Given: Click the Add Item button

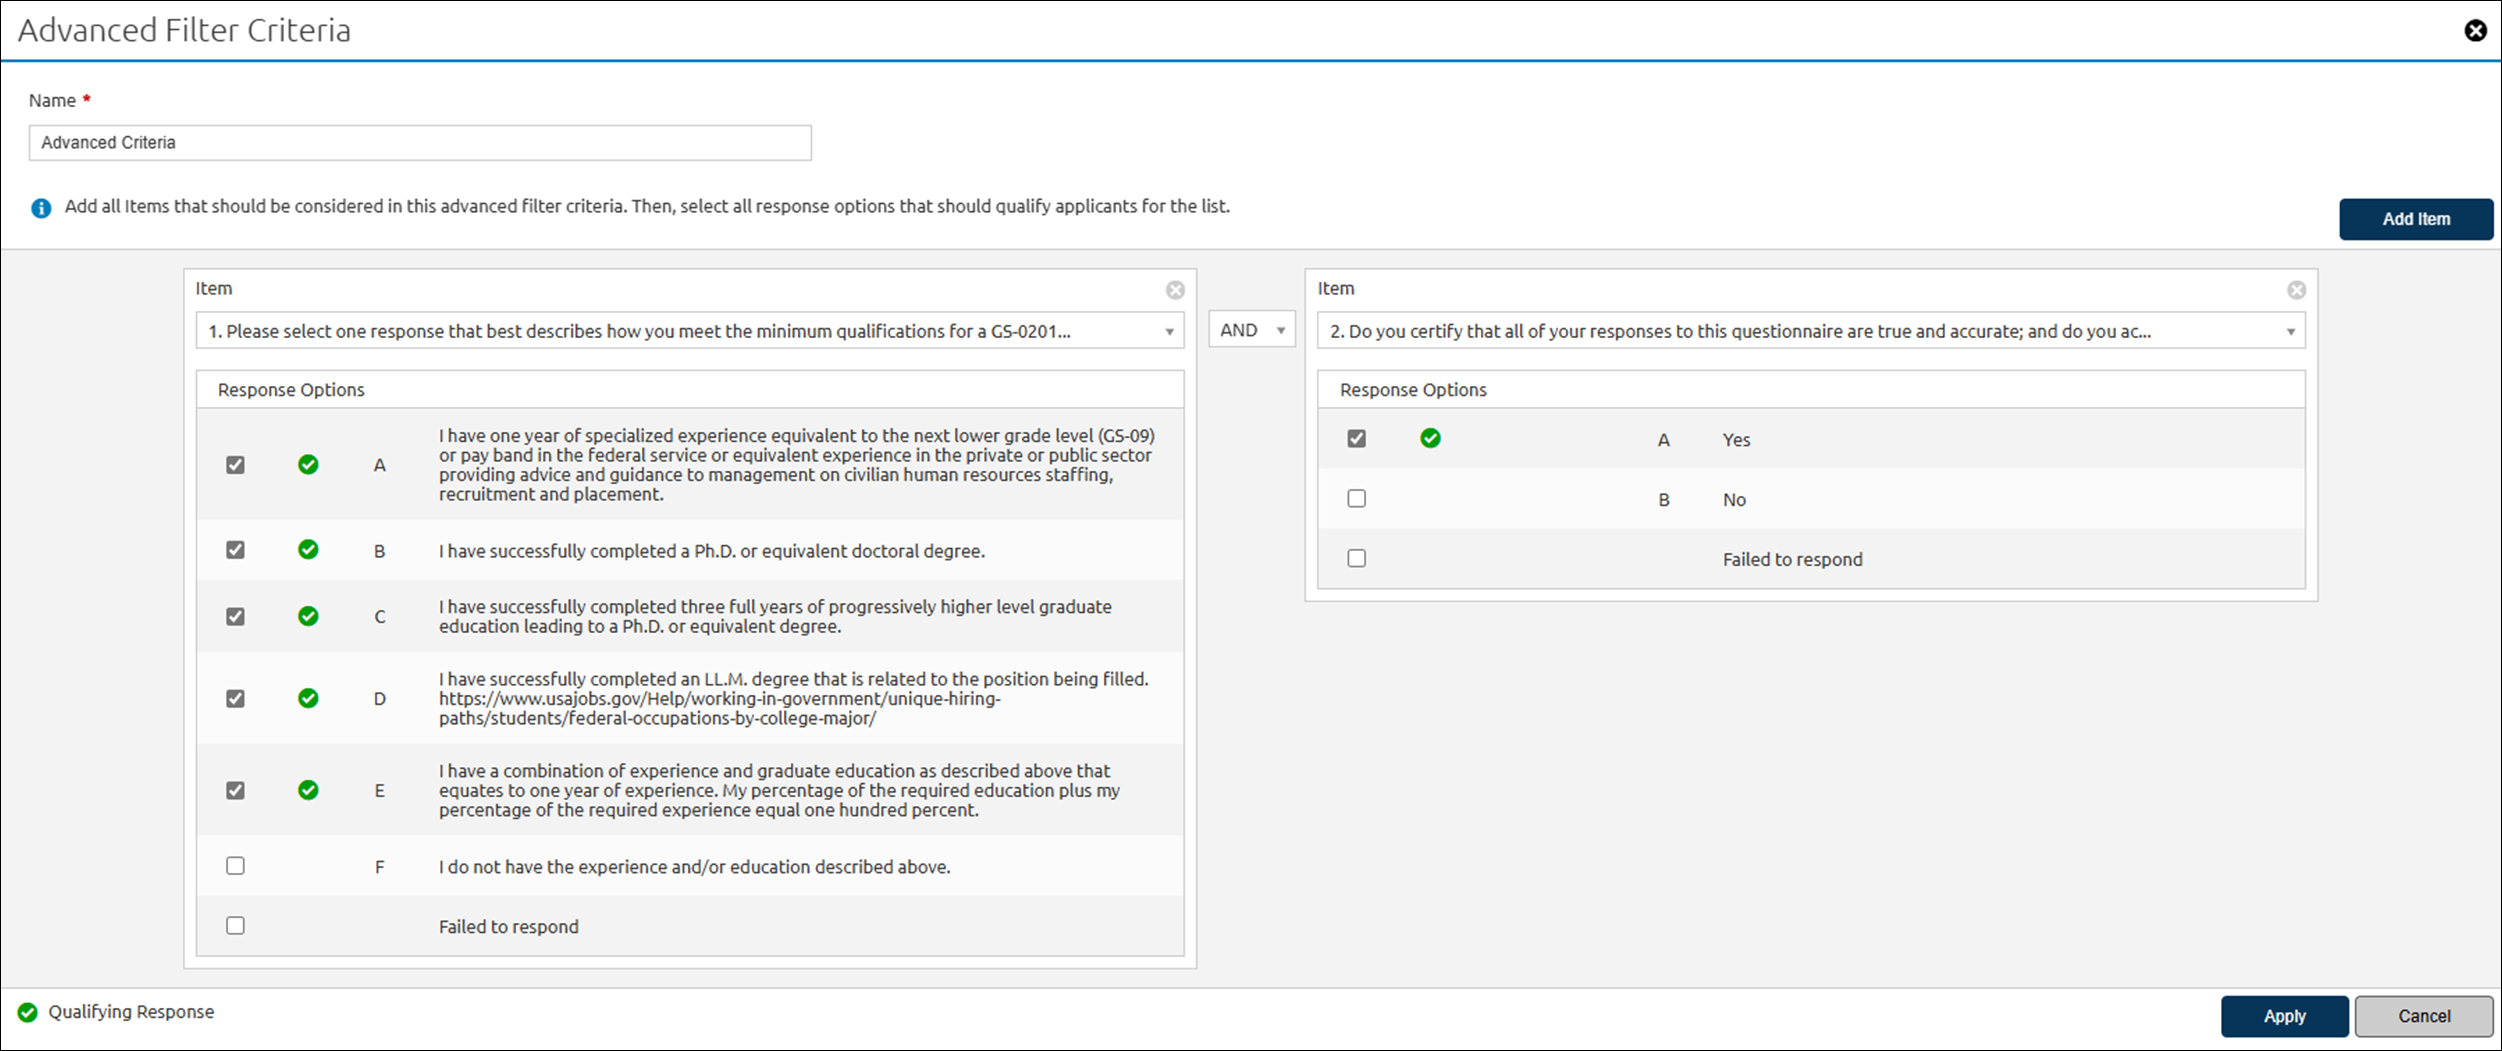Looking at the screenshot, I should tap(2417, 218).
